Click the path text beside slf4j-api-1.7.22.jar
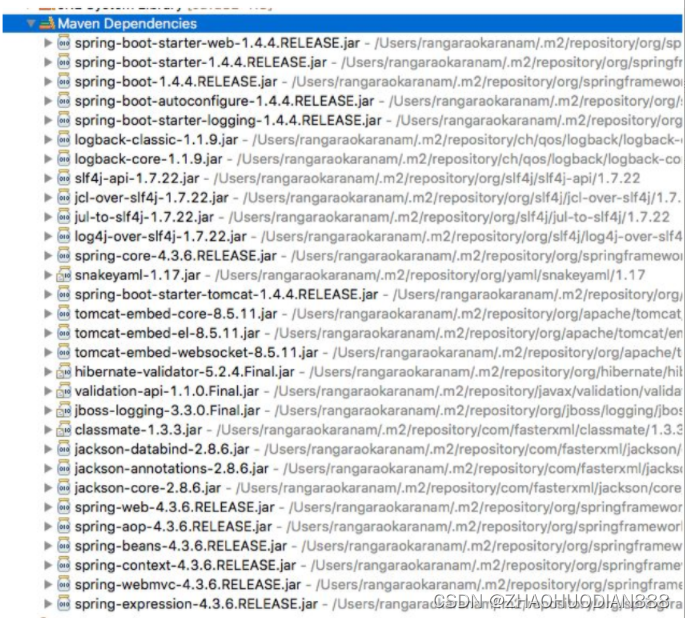 [x=427, y=179]
